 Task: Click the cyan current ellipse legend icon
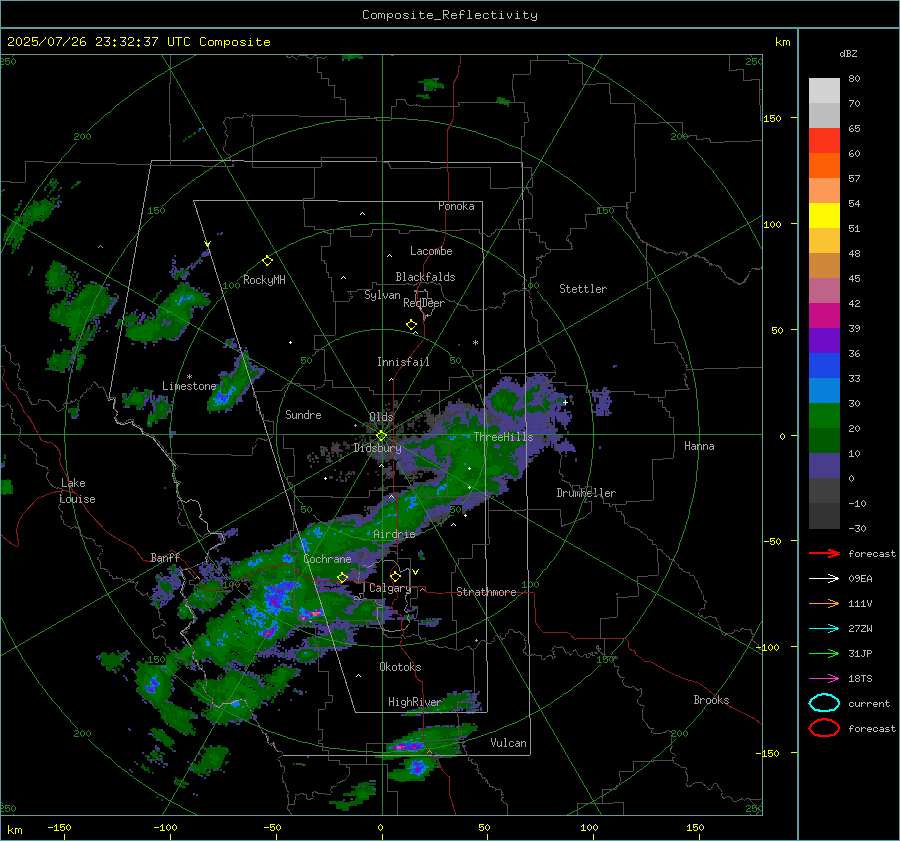[824, 703]
